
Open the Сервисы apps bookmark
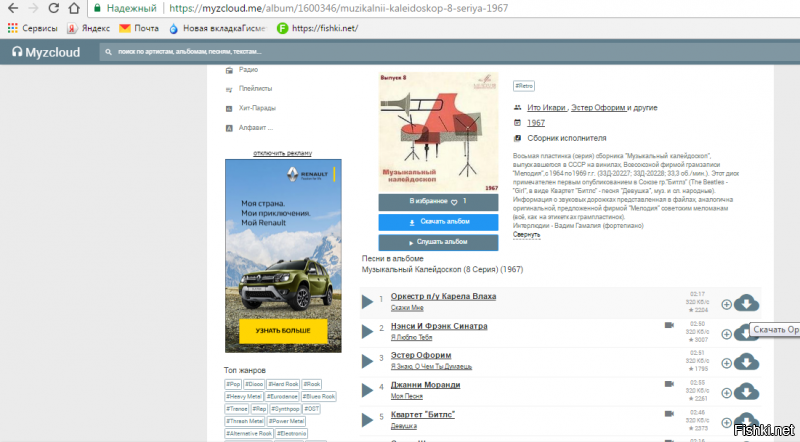[33, 28]
